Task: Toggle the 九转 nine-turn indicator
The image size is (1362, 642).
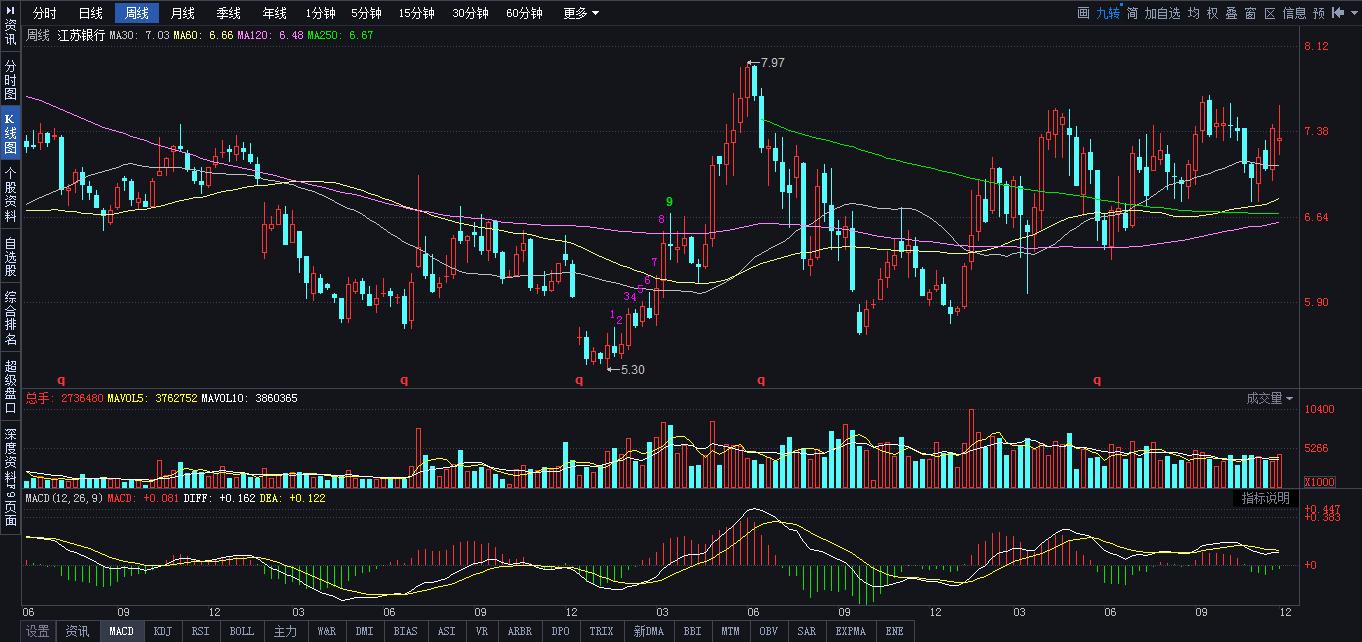Action: tap(1109, 12)
